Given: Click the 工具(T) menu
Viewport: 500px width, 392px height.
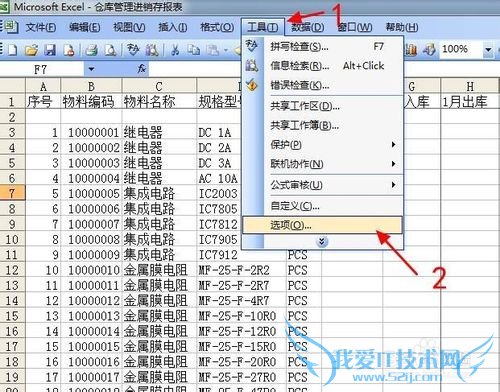Looking at the screenshot, I should pyautogui.click(x=263, y=27).
